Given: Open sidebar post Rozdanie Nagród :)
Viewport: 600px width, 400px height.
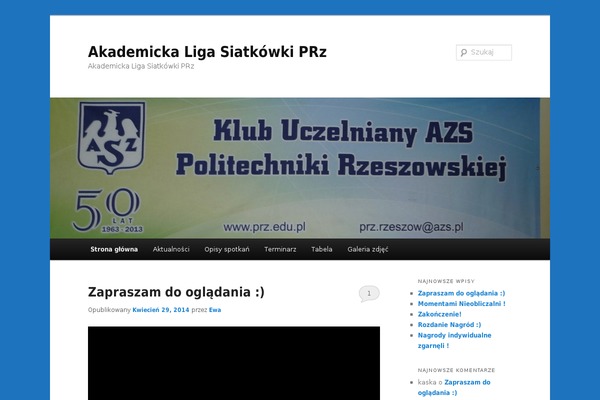Looking at the screenshot, I should pyautogui.click(x=449, y=325).
